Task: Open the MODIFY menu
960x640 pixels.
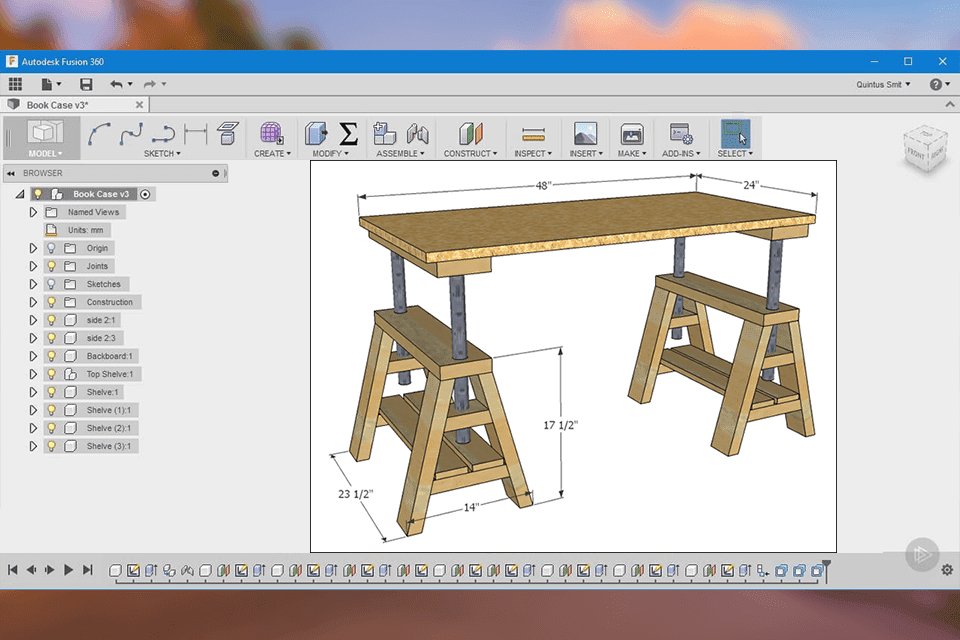Action: coord(330,154)
